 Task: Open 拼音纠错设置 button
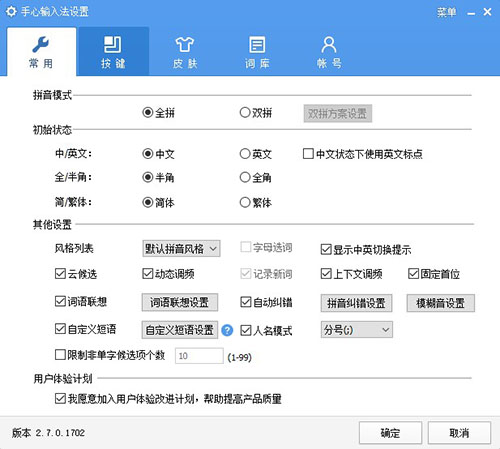[x=356, y=303]
